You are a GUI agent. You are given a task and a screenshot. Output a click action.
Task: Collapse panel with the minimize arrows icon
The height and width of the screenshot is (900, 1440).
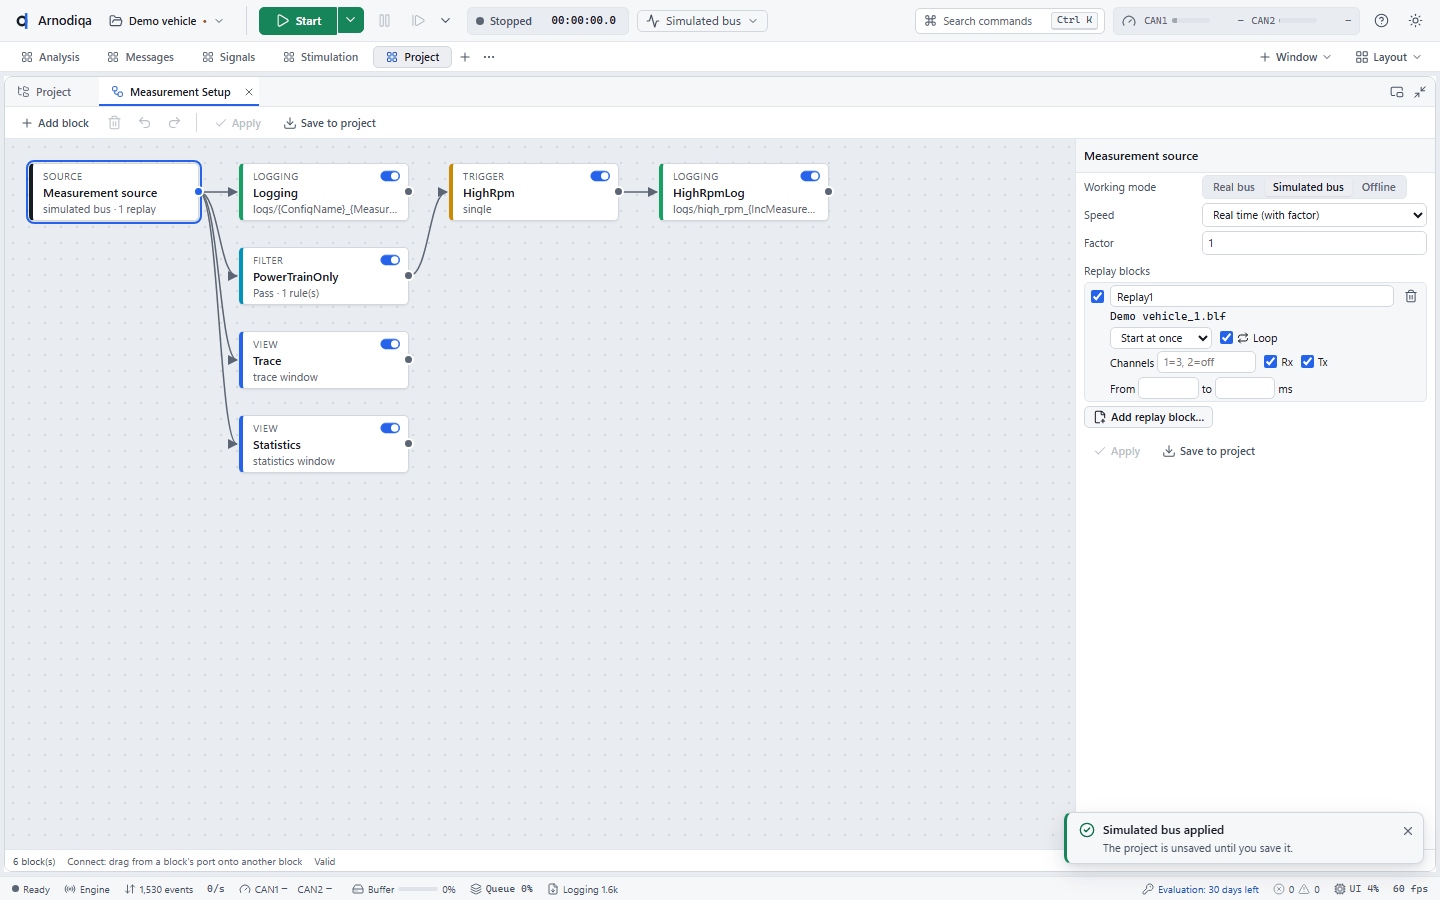tap(1420, 92)
